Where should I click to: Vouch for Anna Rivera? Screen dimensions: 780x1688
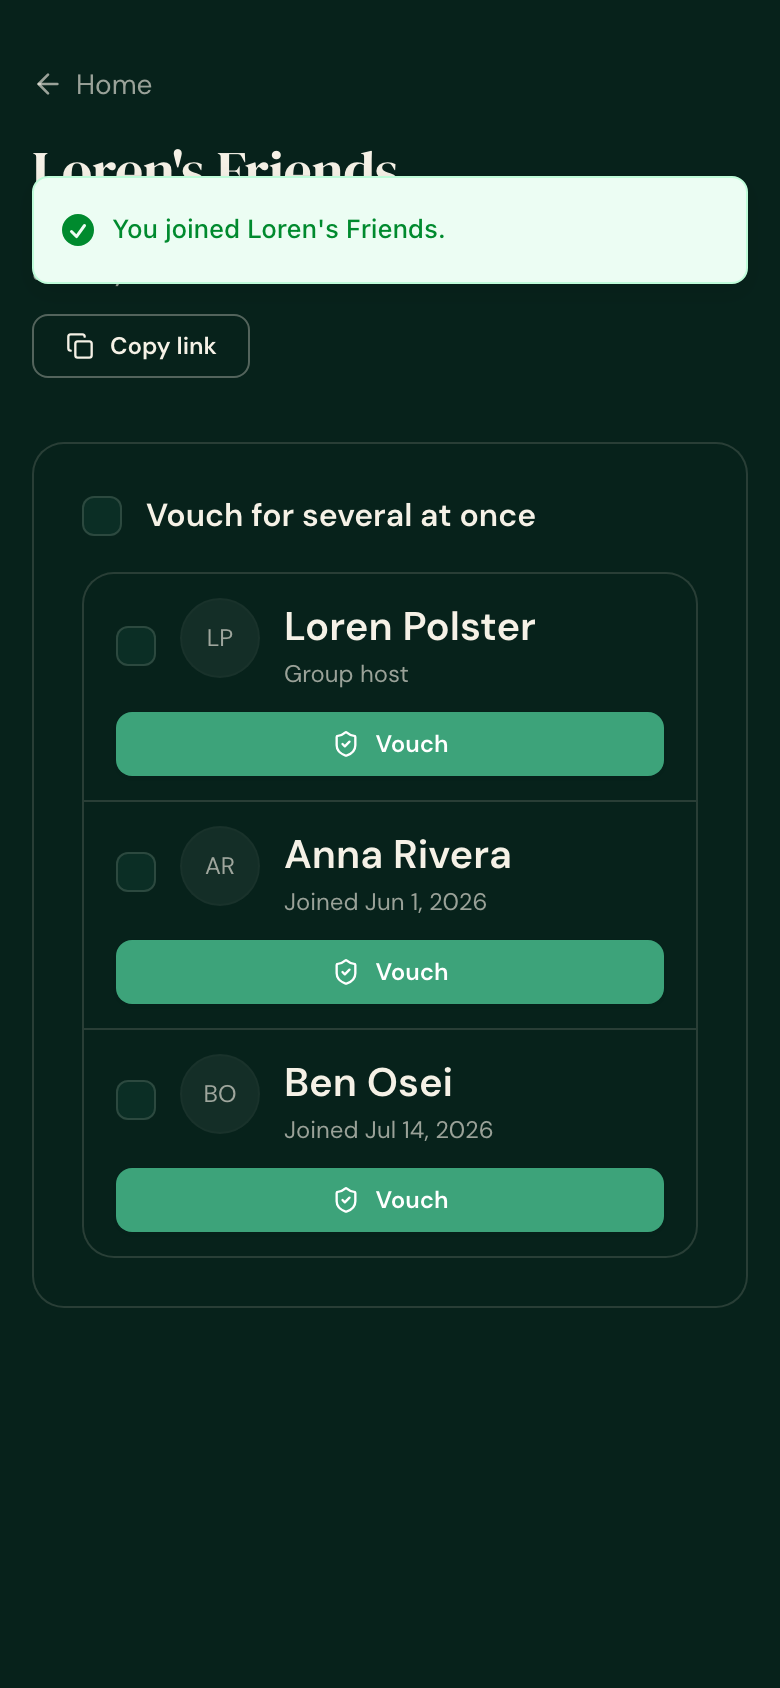click(x=390, y=972)
